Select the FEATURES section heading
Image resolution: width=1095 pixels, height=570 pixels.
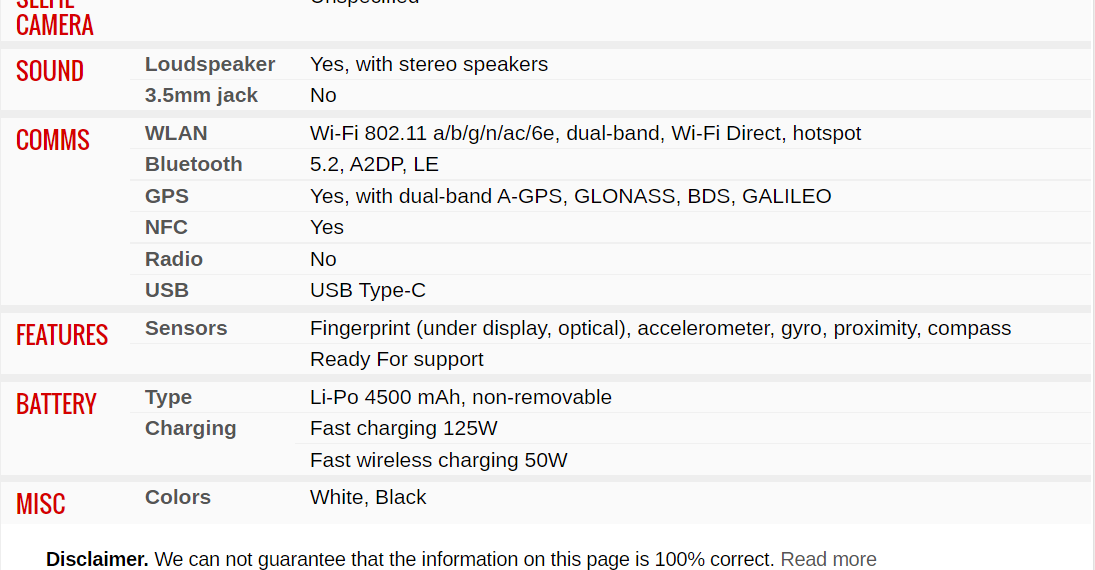point(61,335)
